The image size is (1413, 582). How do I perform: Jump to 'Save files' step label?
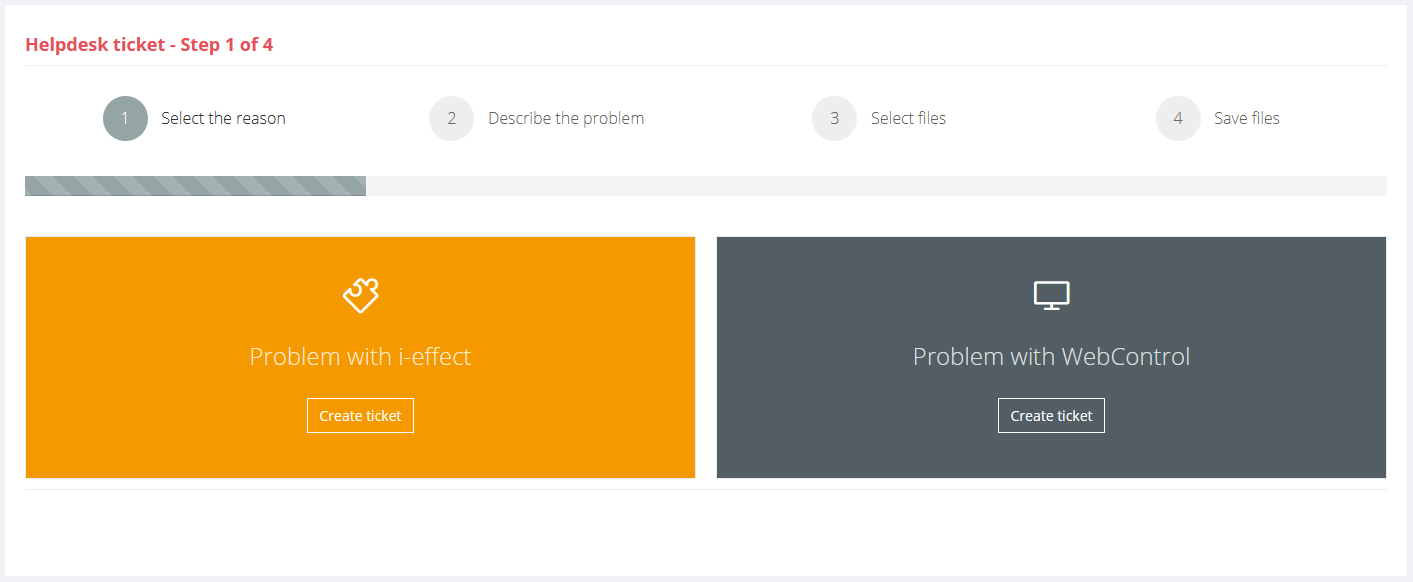click(1246, 118)
